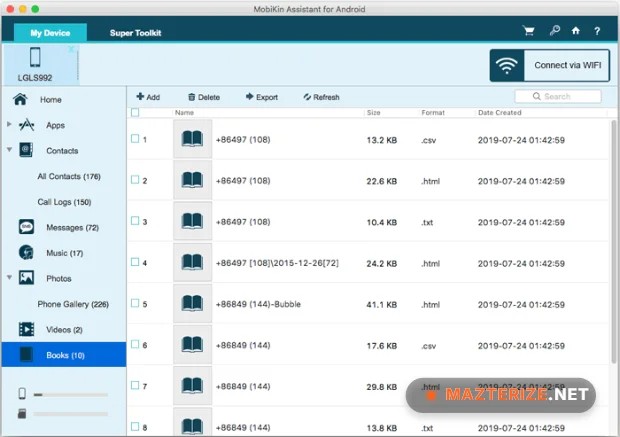The width and height of the screenshot is (620, 437).
Task: Click size value 41.1 KB
Action: (382, 305)
